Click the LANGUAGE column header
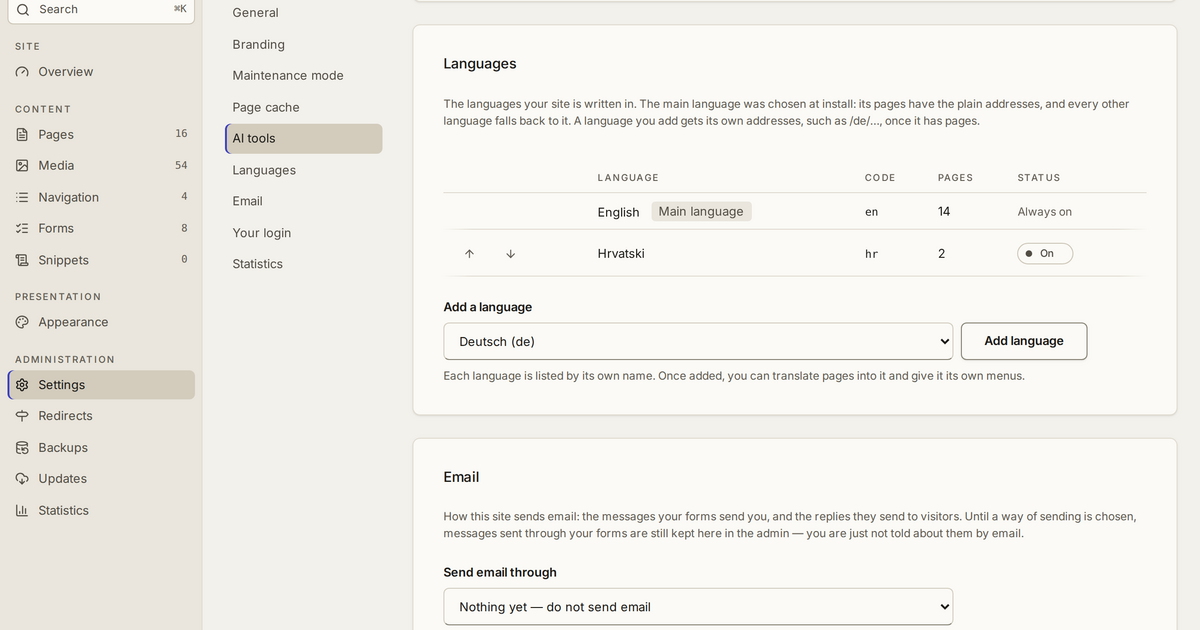This screenshot has width=1200, height=630. 628,178
